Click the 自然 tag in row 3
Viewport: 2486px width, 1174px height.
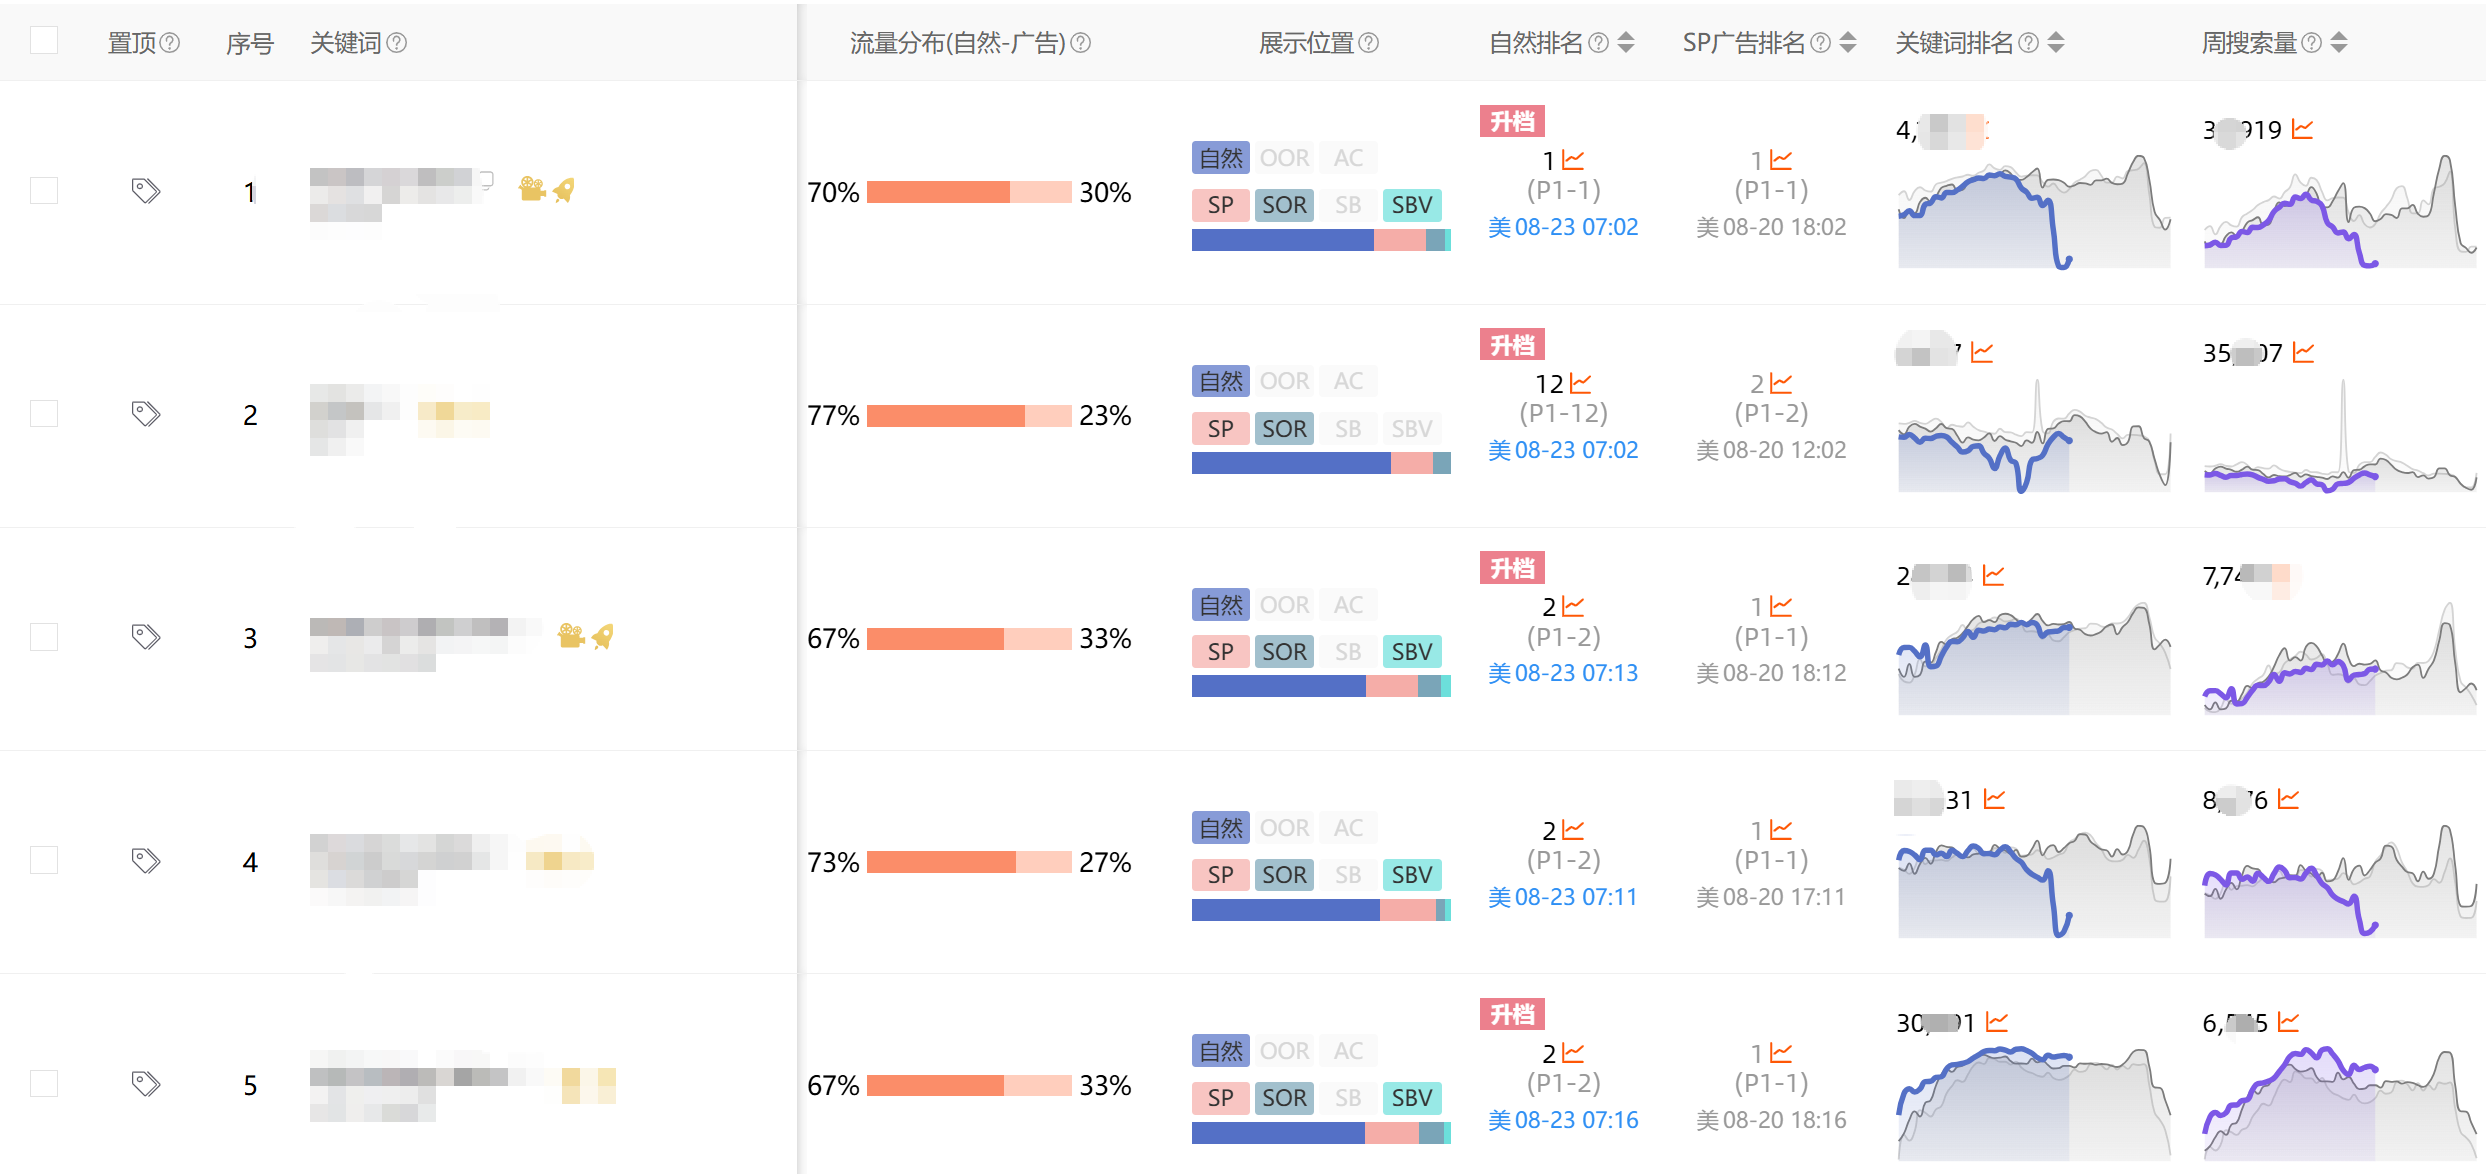[1221, 605]
